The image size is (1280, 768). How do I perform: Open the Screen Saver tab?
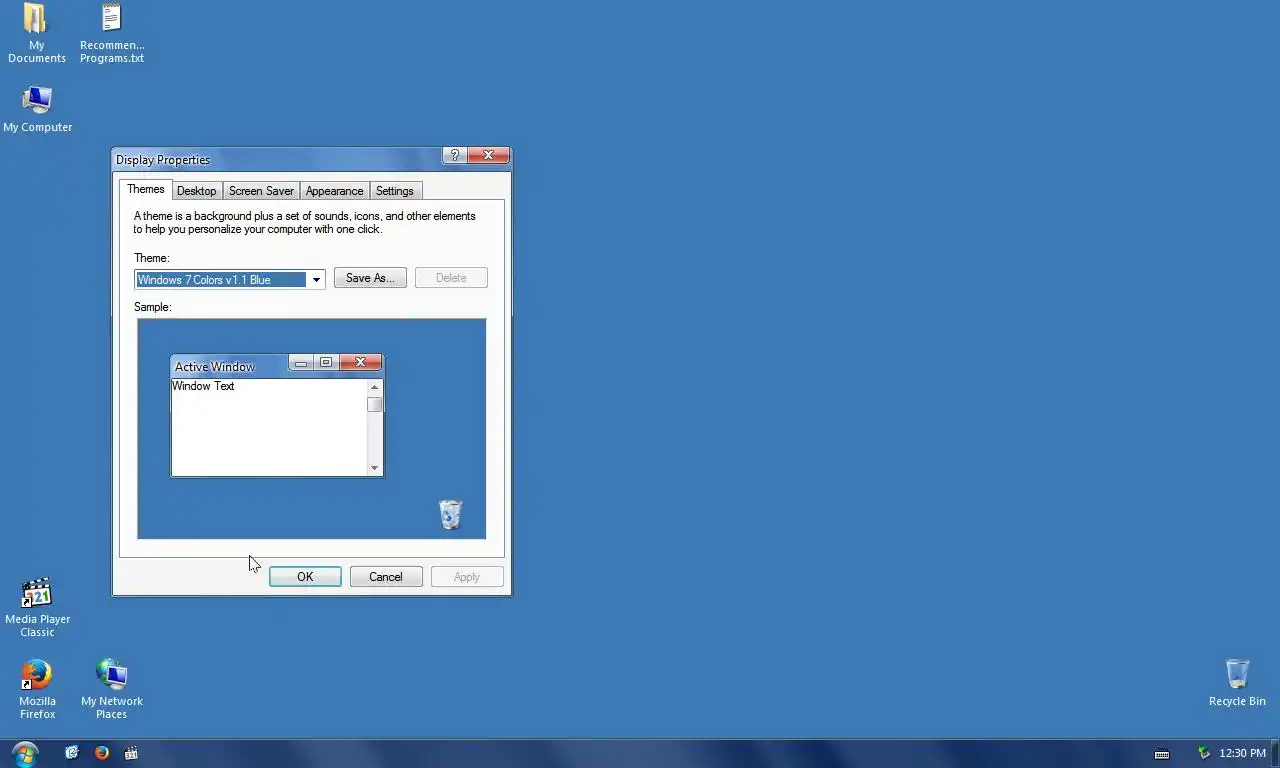[x=261, y=191]
